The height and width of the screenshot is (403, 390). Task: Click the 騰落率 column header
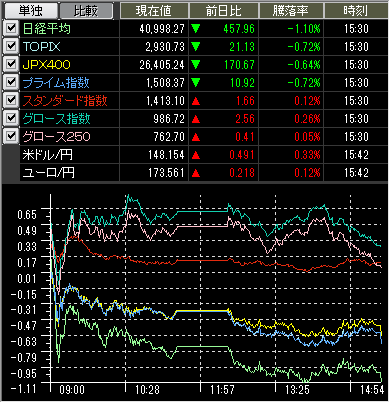click(x=290, y=11)
